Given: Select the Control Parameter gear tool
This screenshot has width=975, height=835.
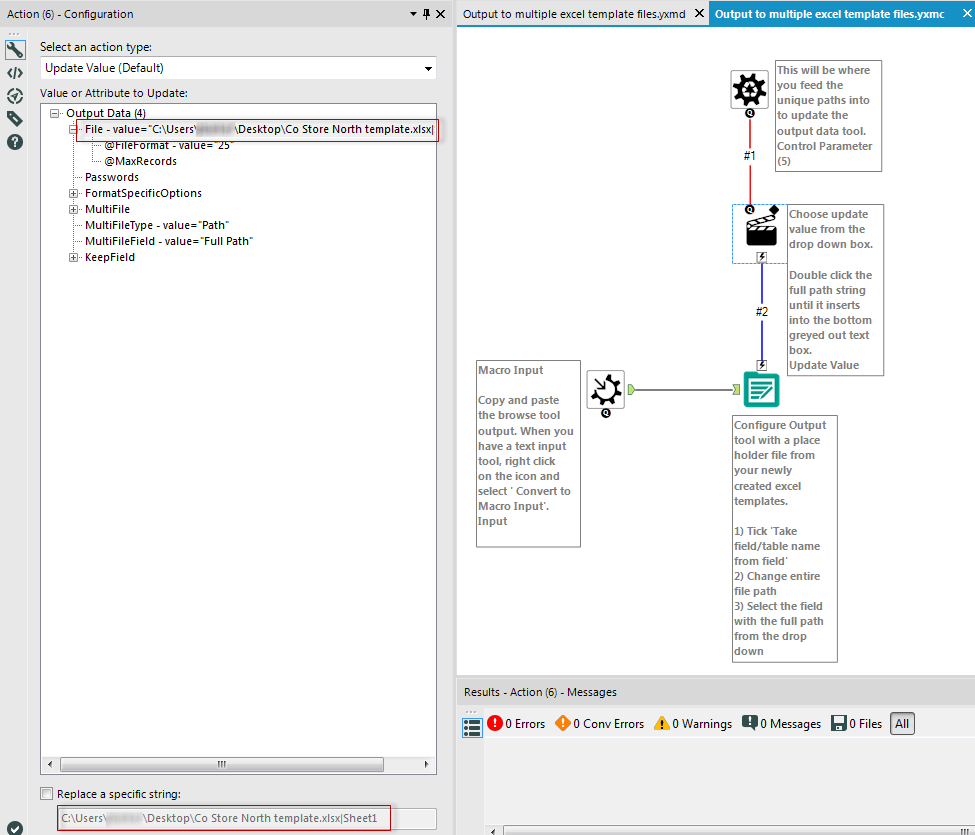Looking at the screenshot, I should pyautogui.click(x=749, y=90).
